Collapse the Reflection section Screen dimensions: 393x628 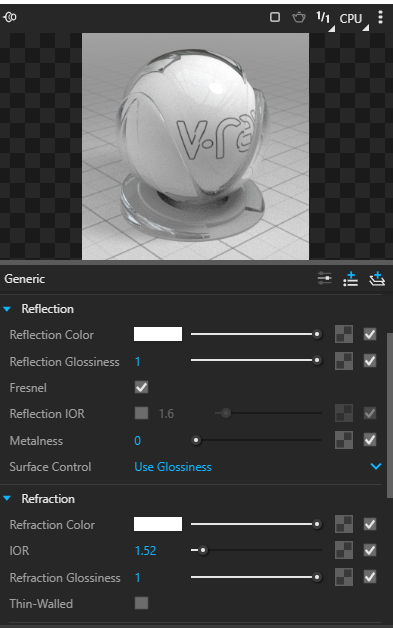click(7, 309)
